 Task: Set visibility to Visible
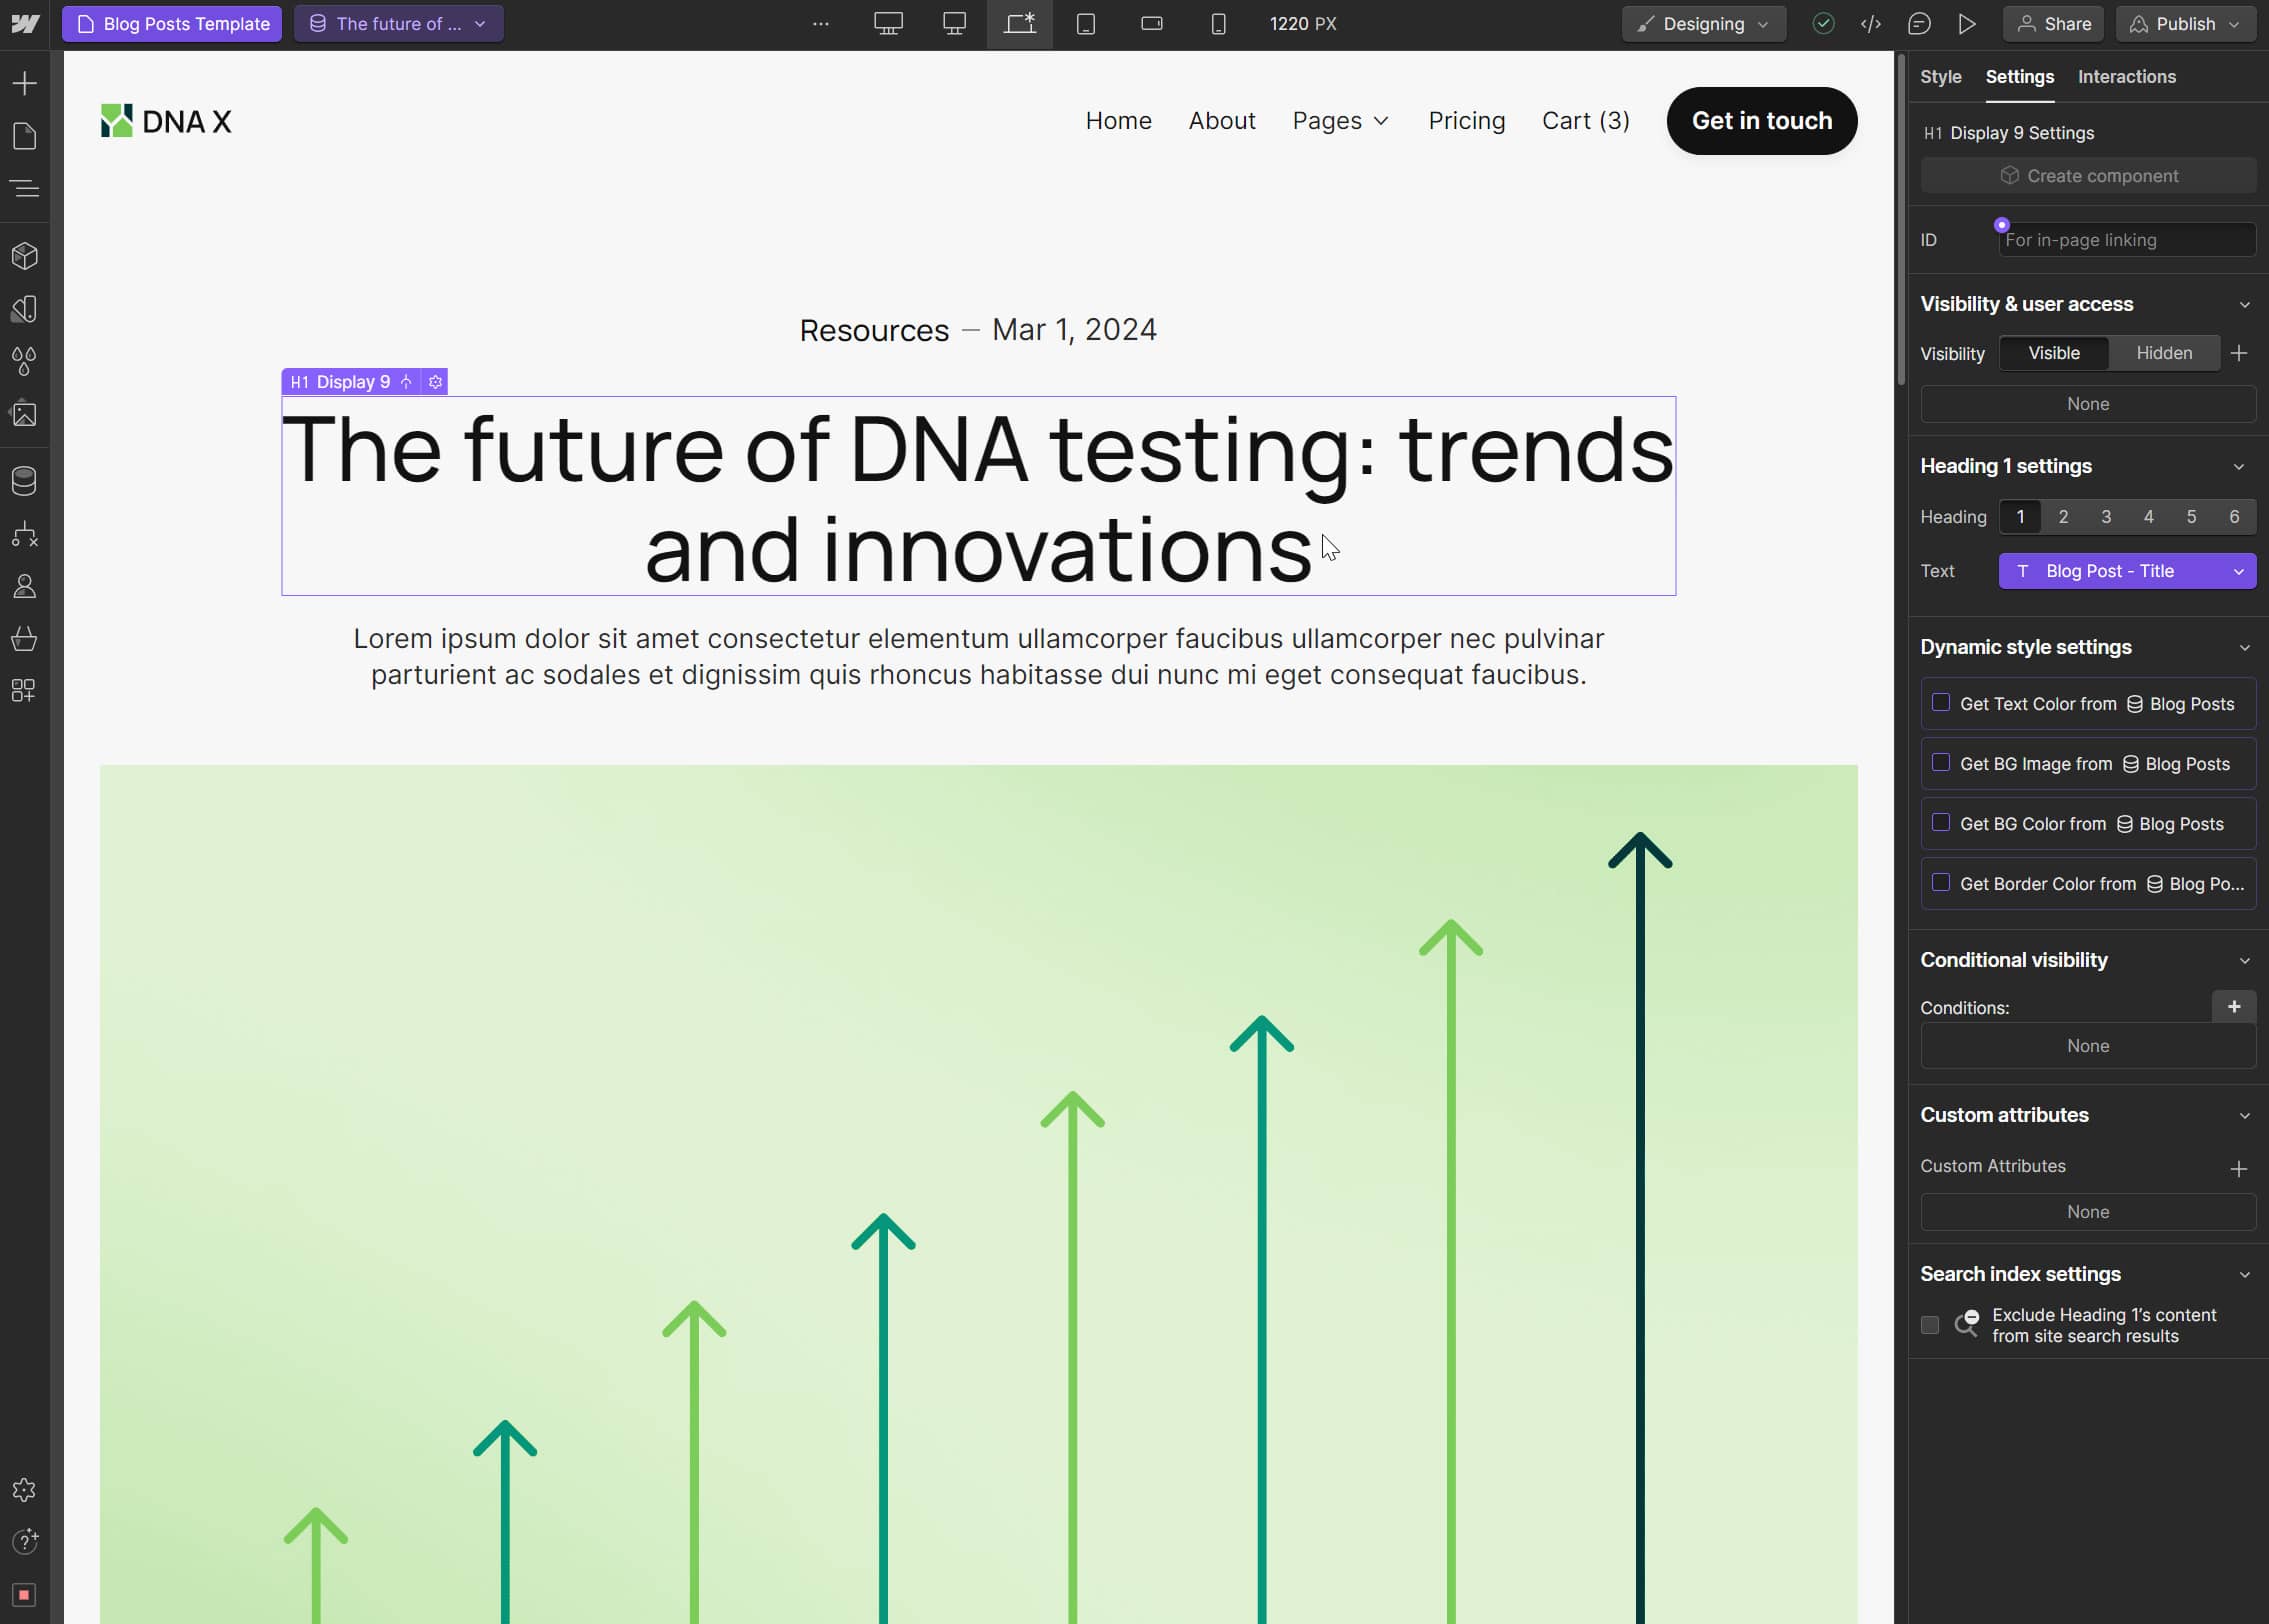2054,353
